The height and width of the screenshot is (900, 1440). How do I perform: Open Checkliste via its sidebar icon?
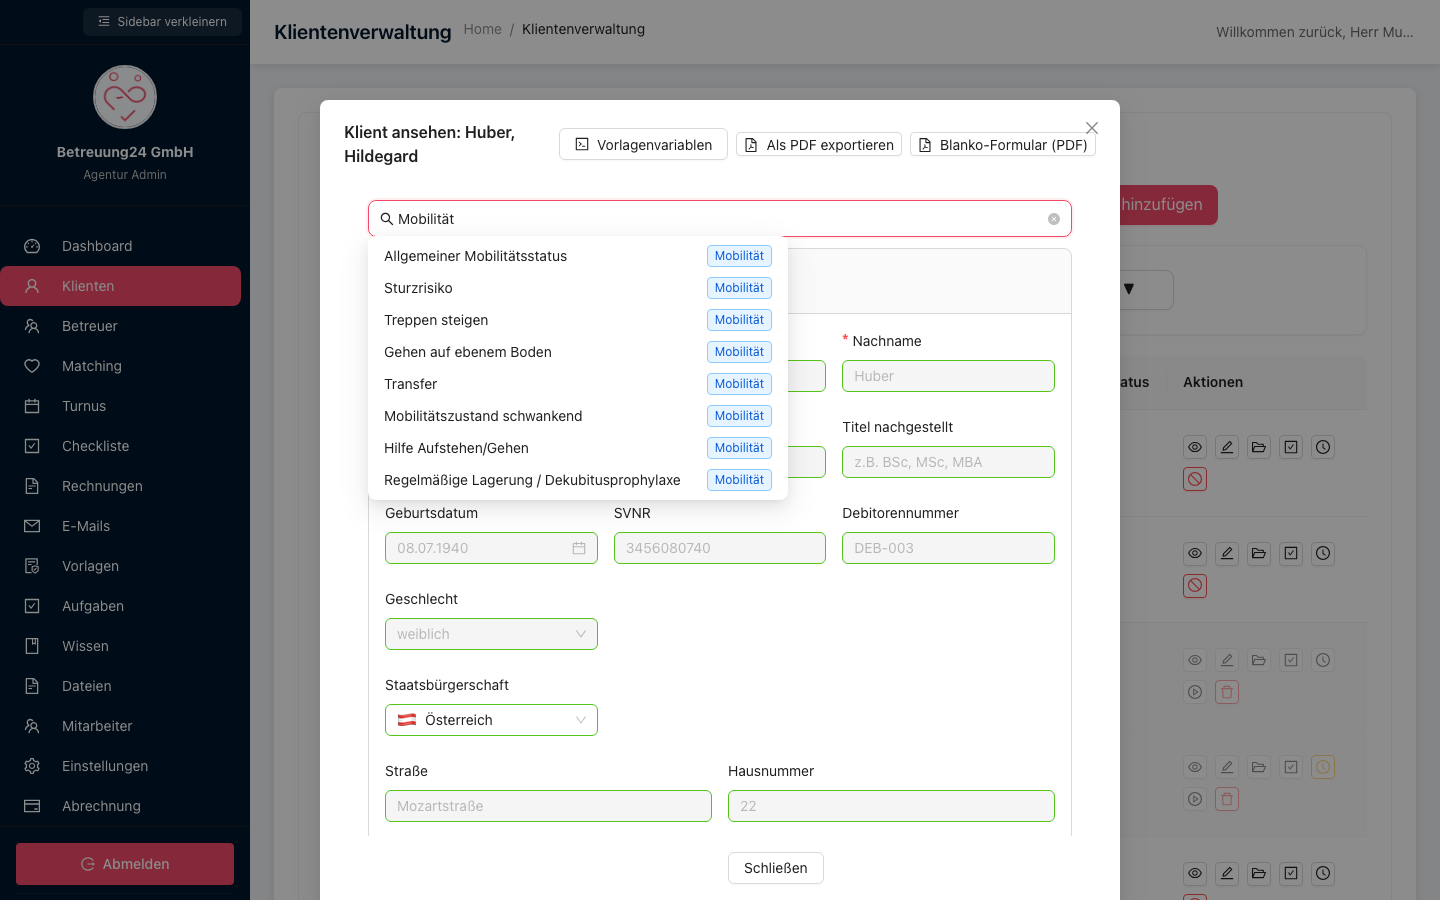coord(32,446)
